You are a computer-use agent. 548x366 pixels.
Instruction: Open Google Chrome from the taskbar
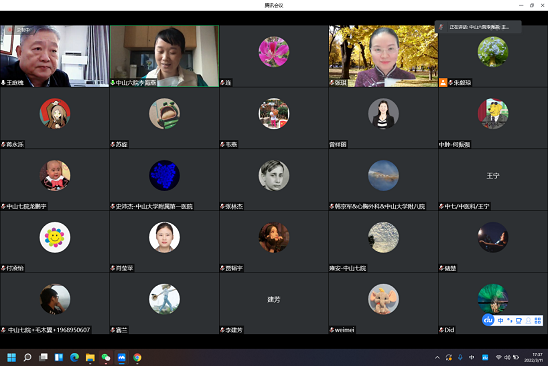(137, 357)
